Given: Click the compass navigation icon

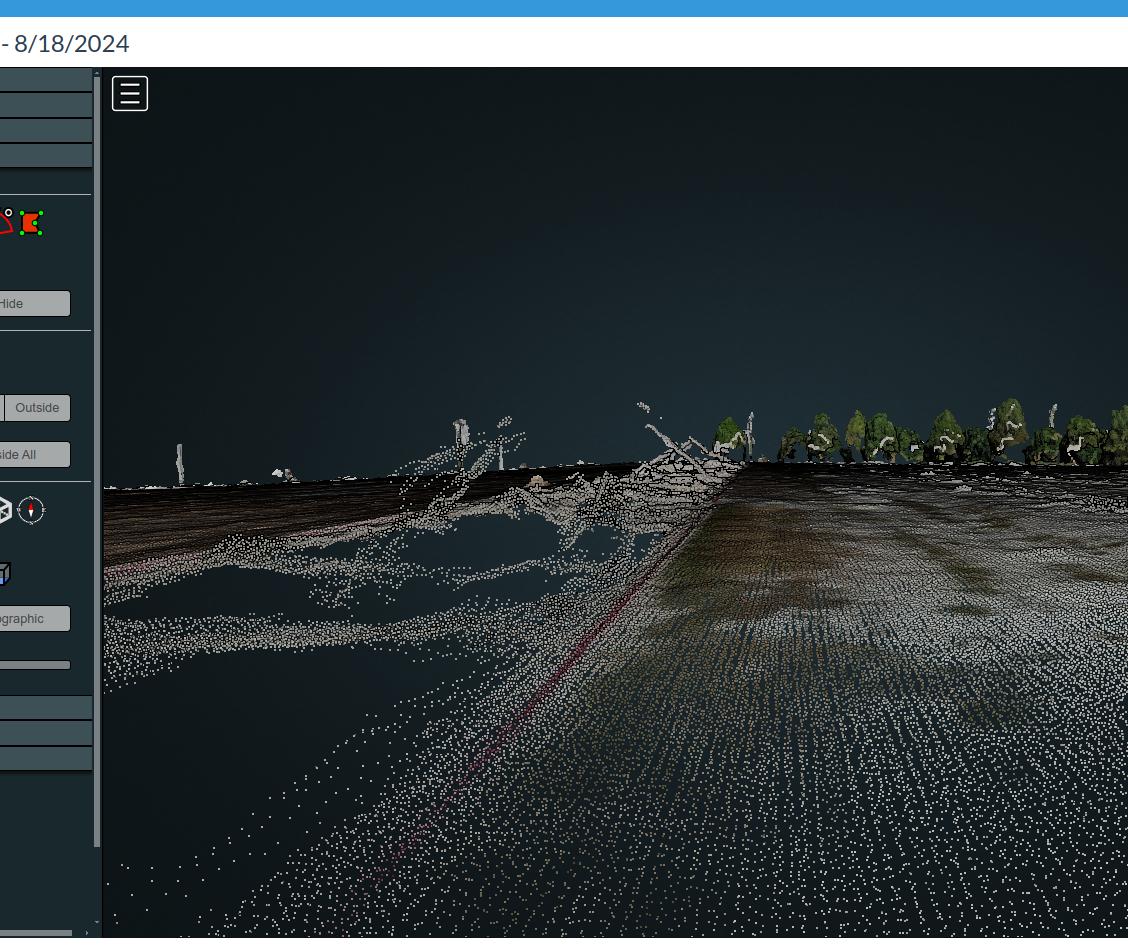Looking at the screenshot, I should [x=31, y=511].
